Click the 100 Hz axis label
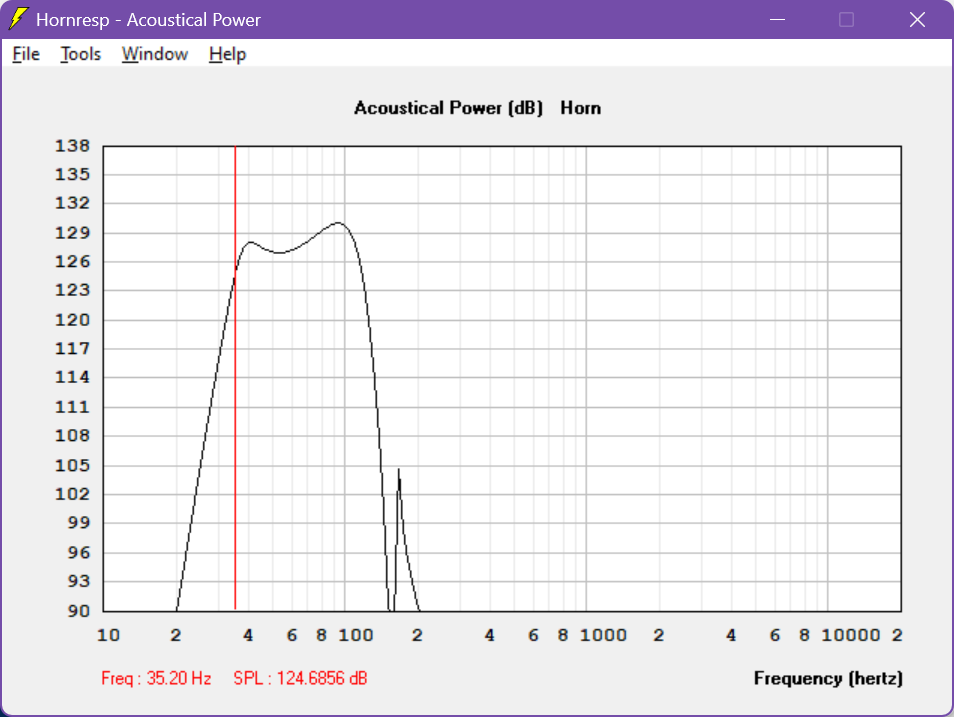This screenshot has width=954, height=717. [356, 635]
